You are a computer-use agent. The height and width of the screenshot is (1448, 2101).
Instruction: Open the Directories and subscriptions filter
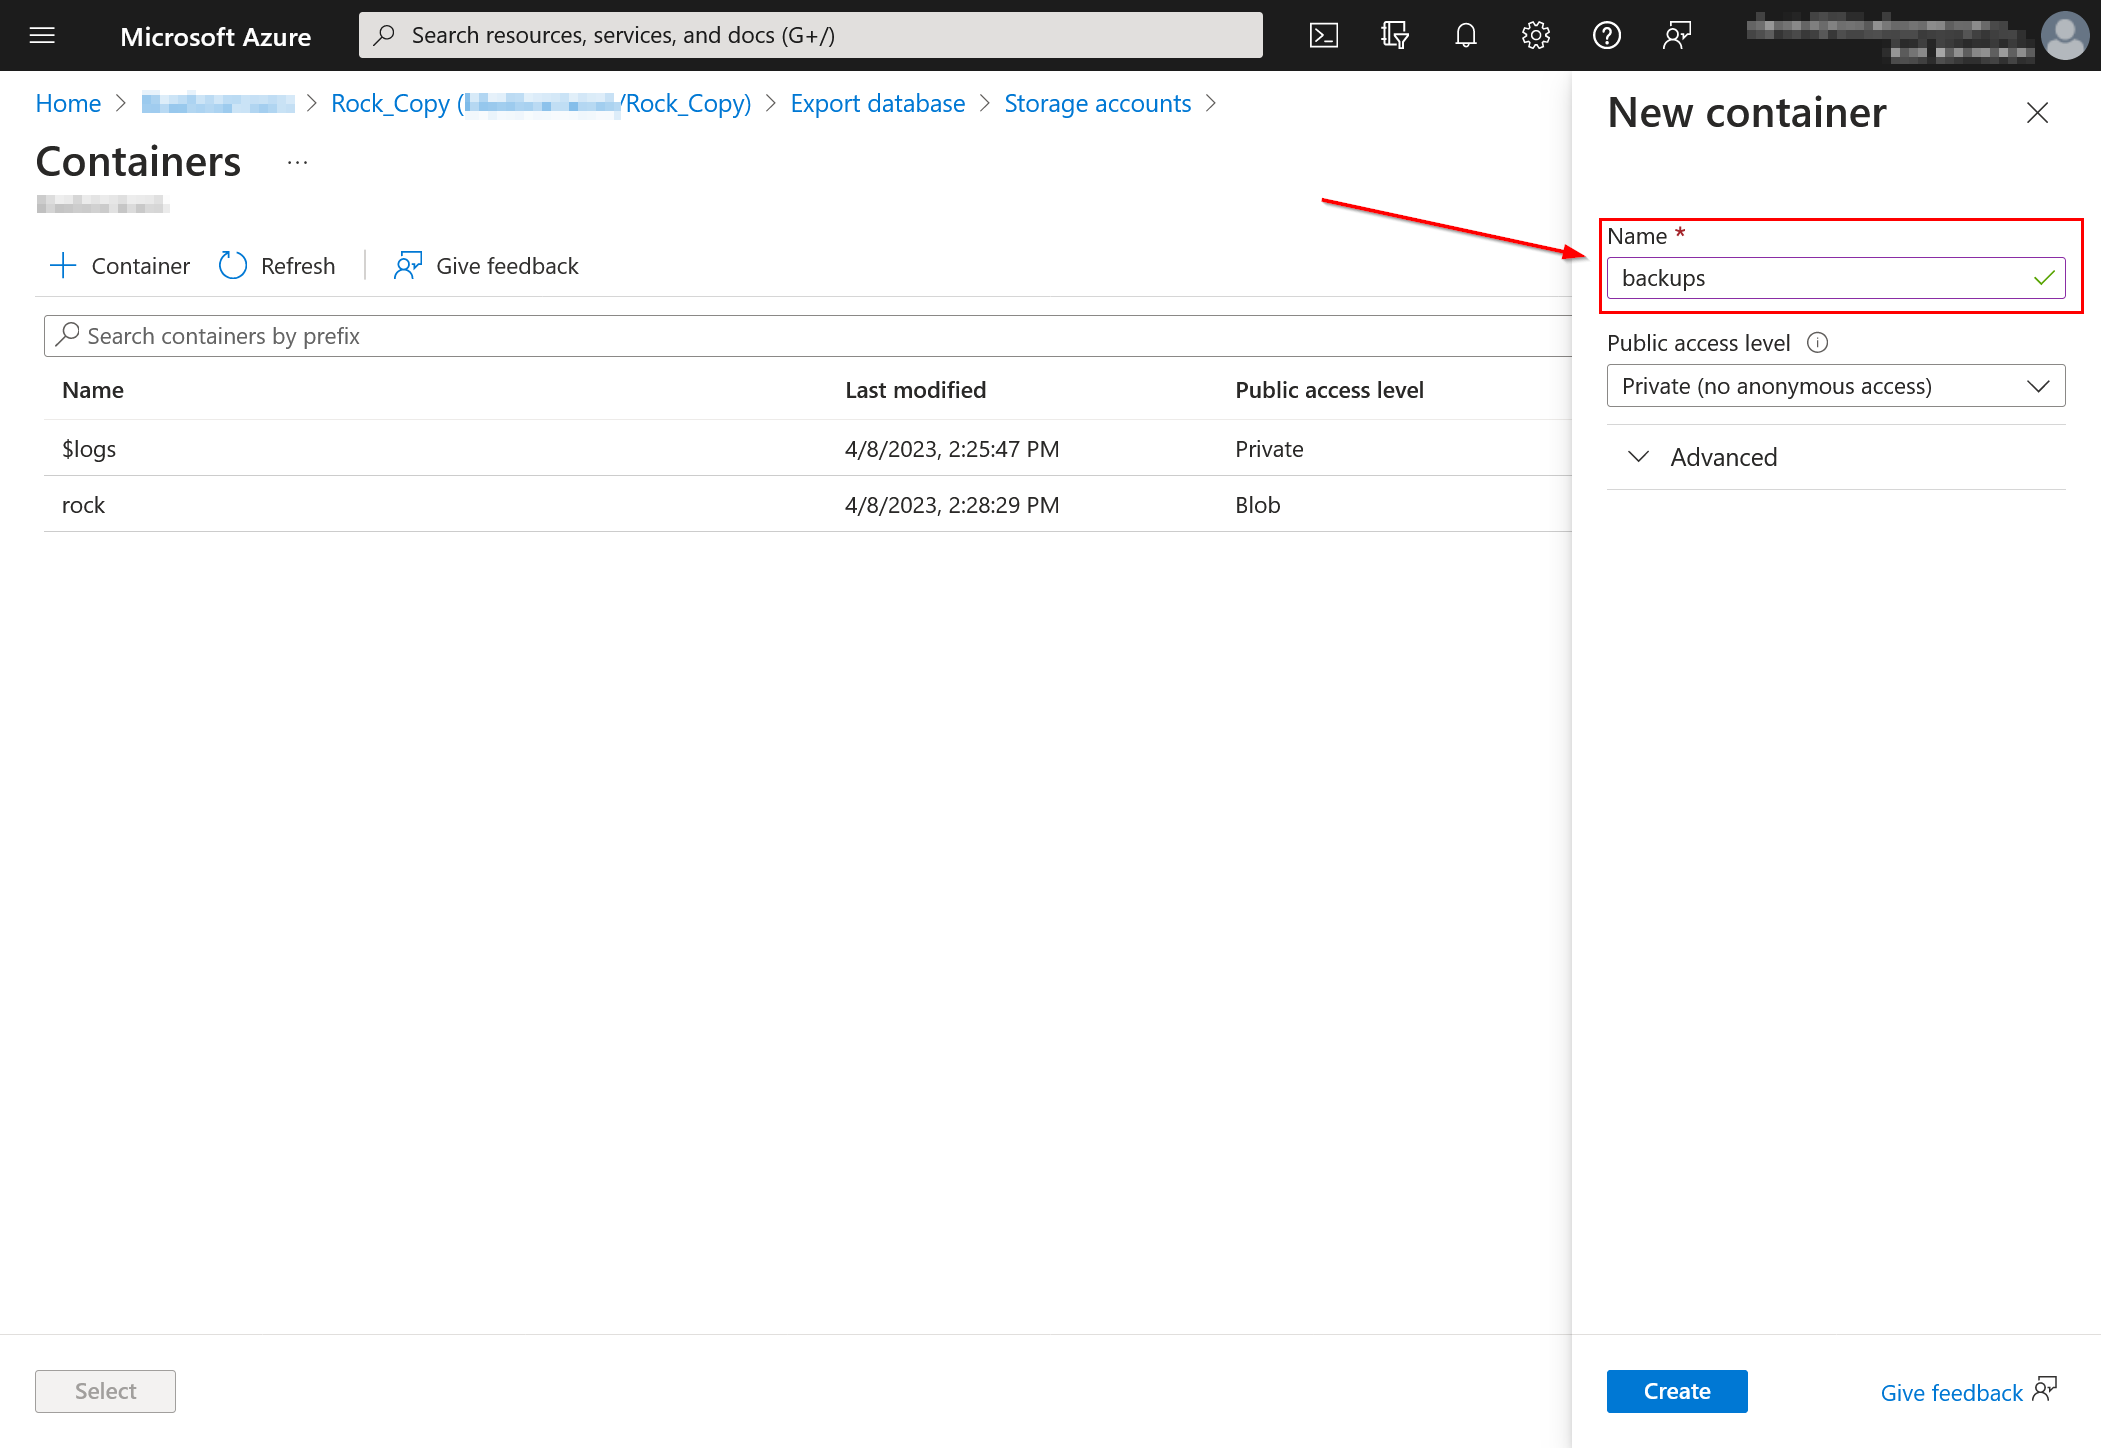(1395, 36)
